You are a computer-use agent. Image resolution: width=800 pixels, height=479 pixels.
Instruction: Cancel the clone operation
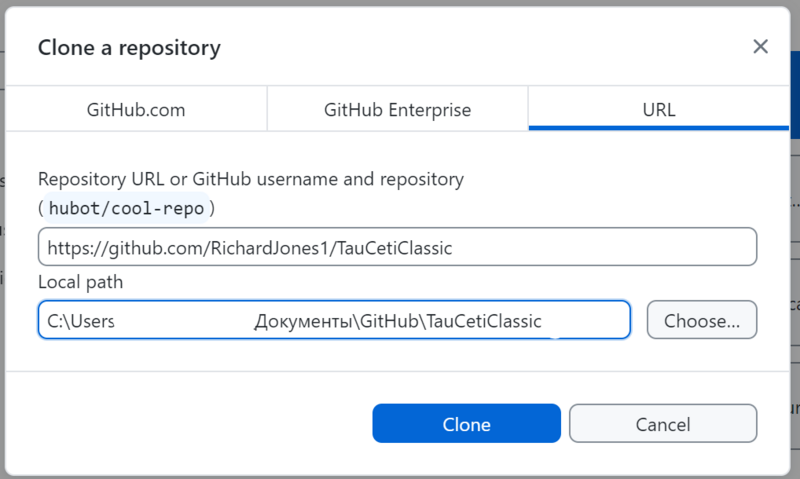click(x=663, y=424)
